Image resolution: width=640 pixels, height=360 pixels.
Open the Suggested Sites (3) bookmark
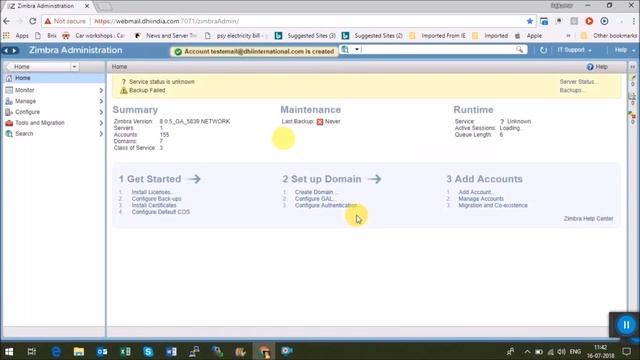coord(305,36)
